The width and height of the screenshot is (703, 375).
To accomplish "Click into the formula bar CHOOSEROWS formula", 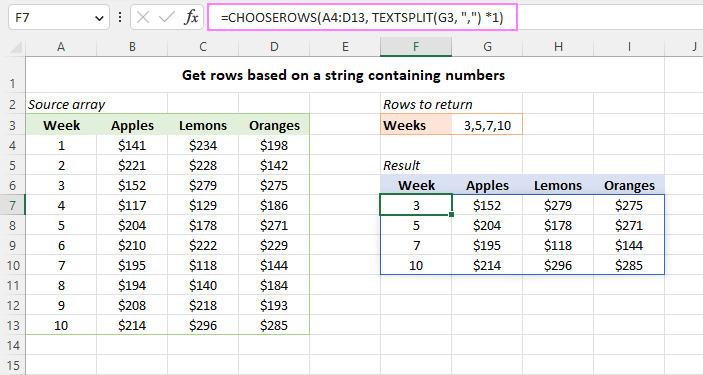I will coord(362,17).
